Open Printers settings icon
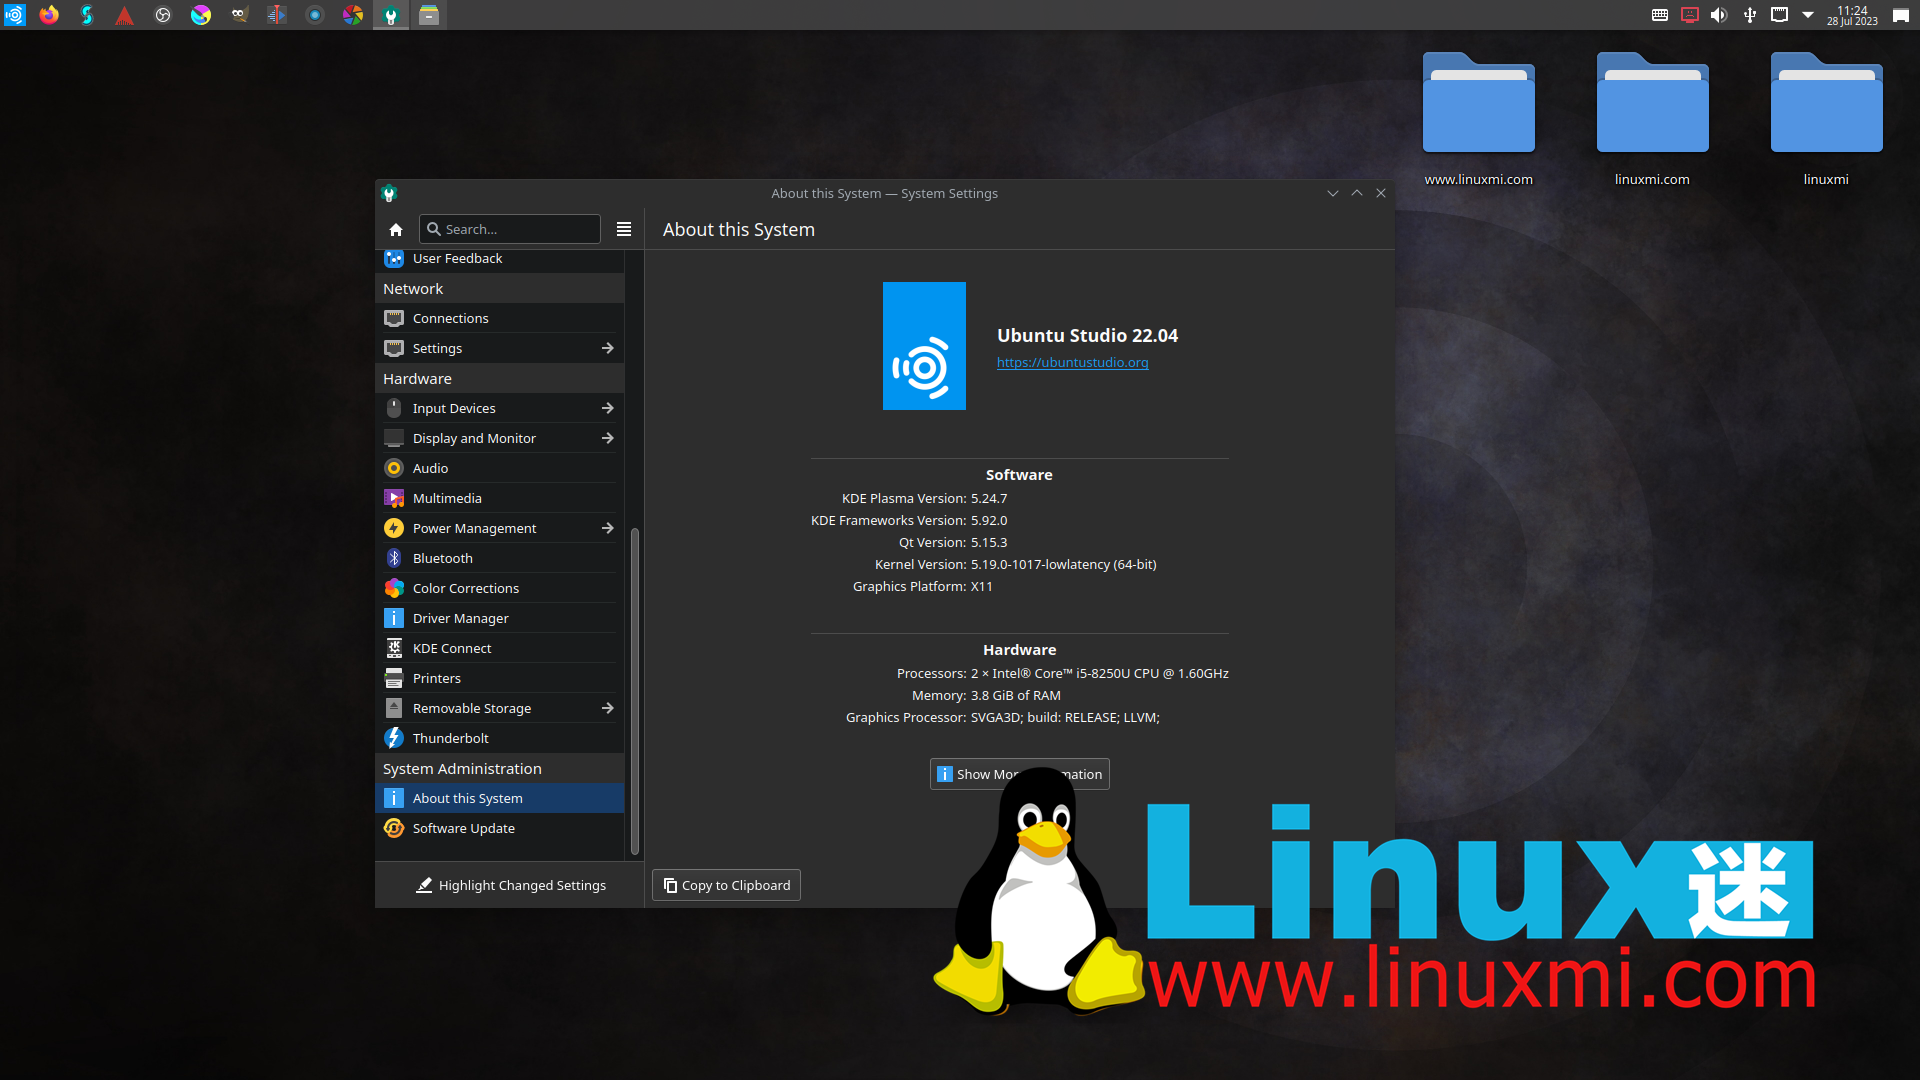Screen dimensions: 1920x1080 click(x=394, y=678)
